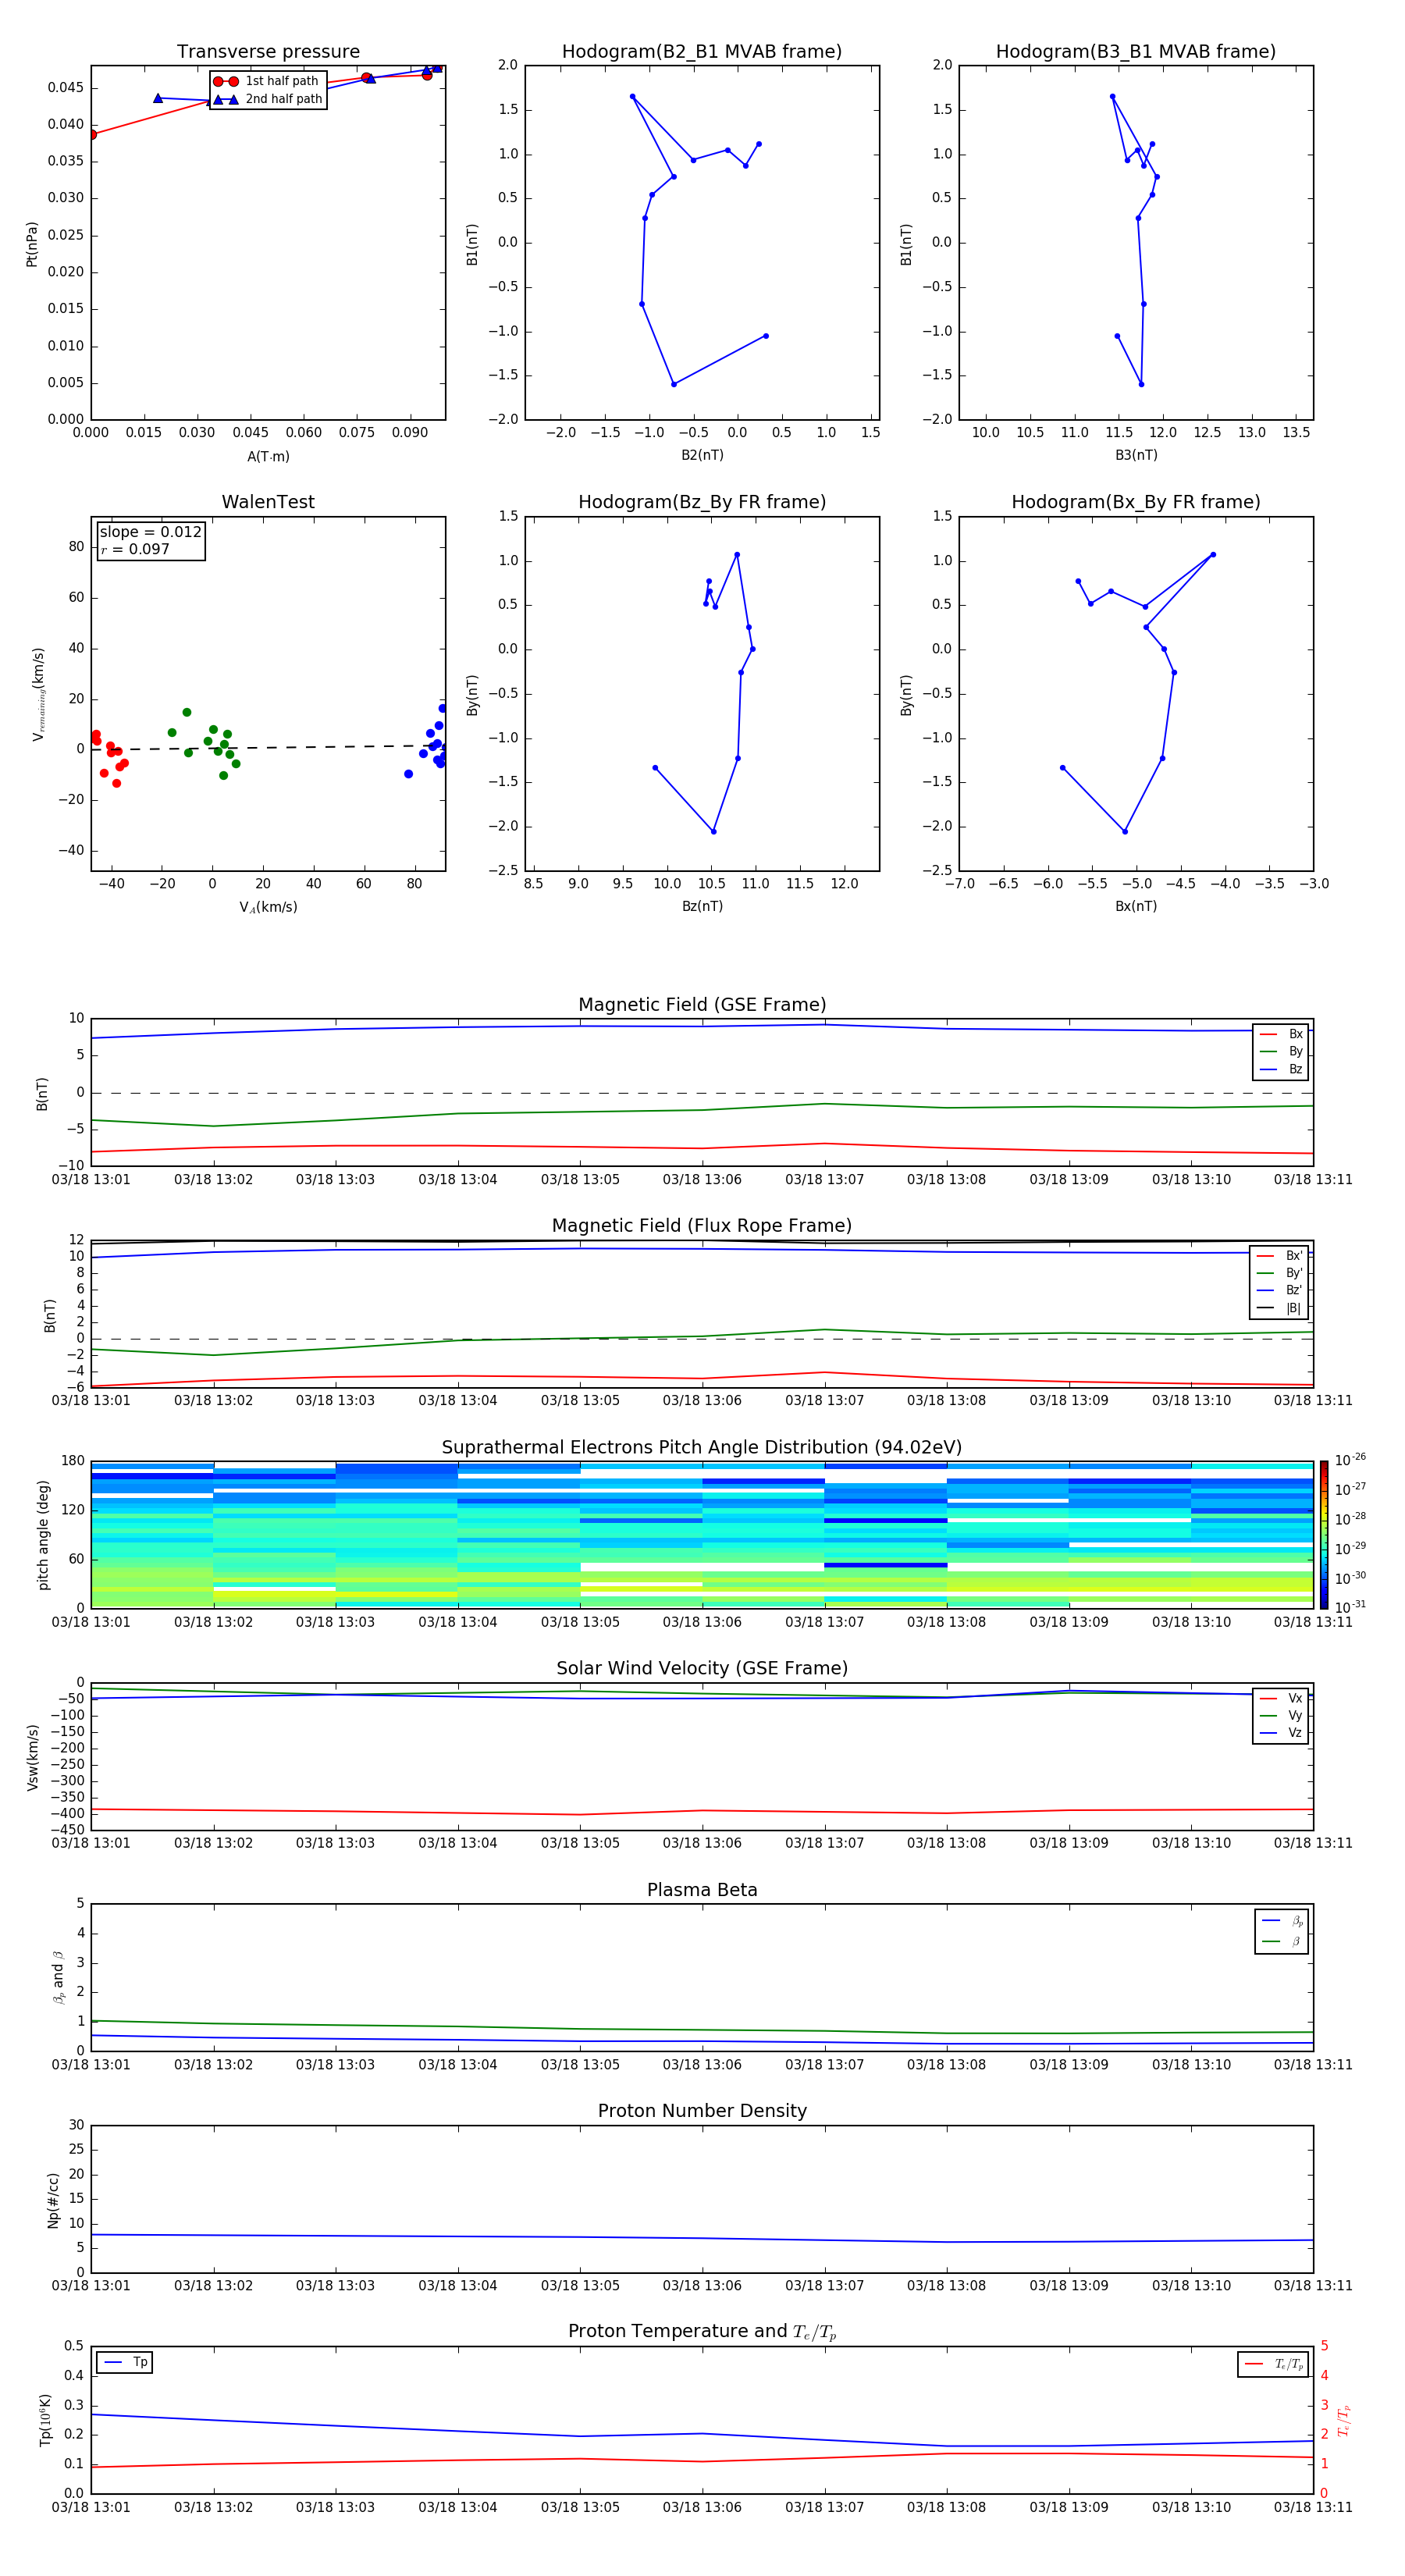This screenshot has height=2576, width=1405.
Task: Click the 'WalenTest' plot title
Action: (x=268, y=502)
